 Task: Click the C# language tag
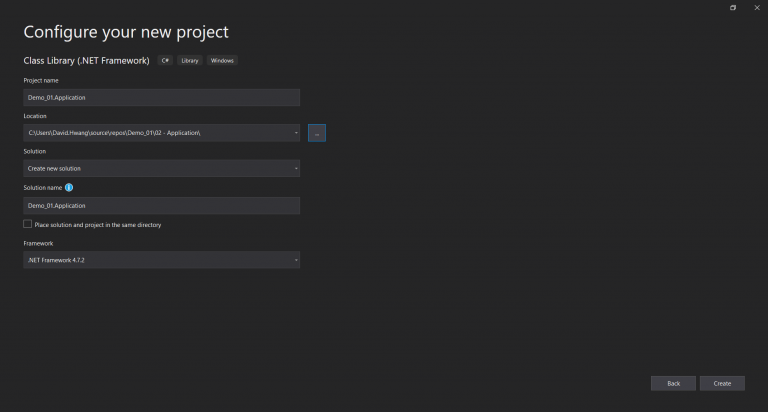165,60
